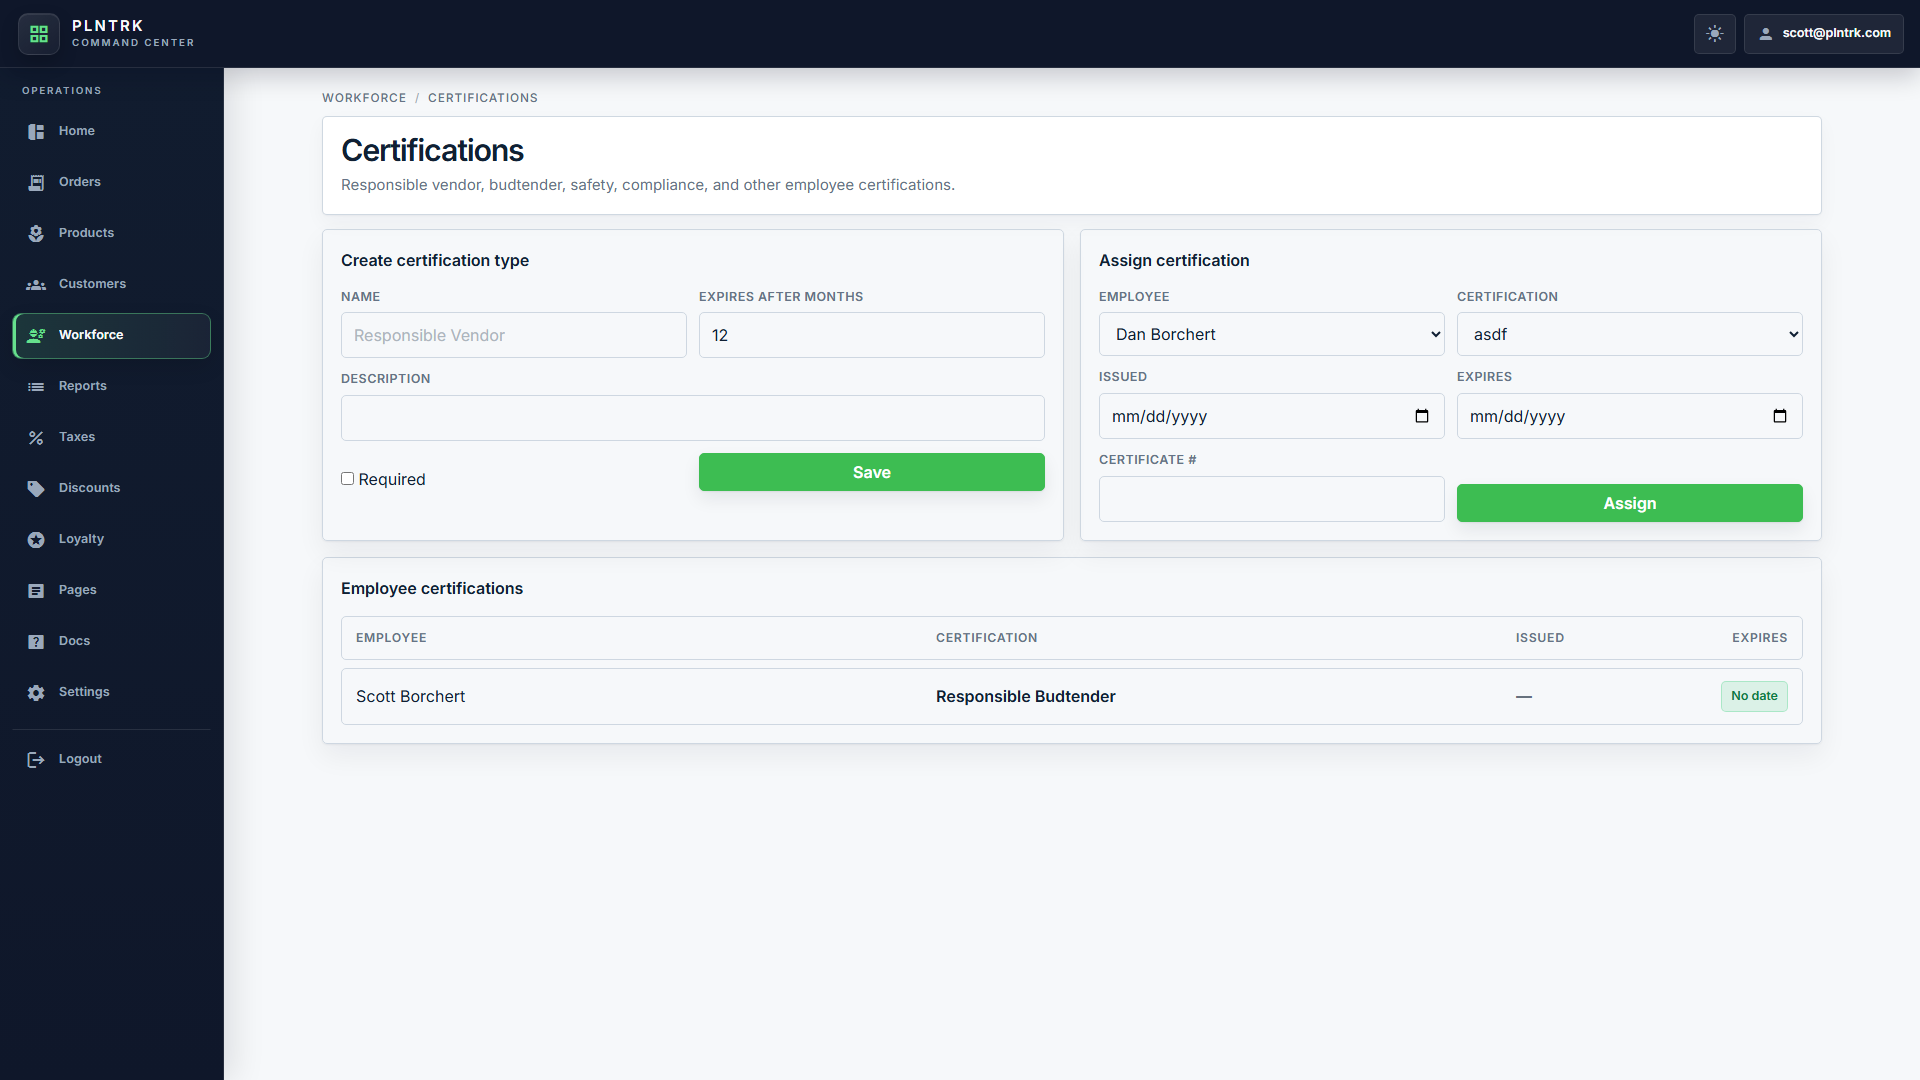This screenshot has height=1080, width=1920.
Task: Open the scott@plntrk.com account button
Action: (x=1823, y=34)
